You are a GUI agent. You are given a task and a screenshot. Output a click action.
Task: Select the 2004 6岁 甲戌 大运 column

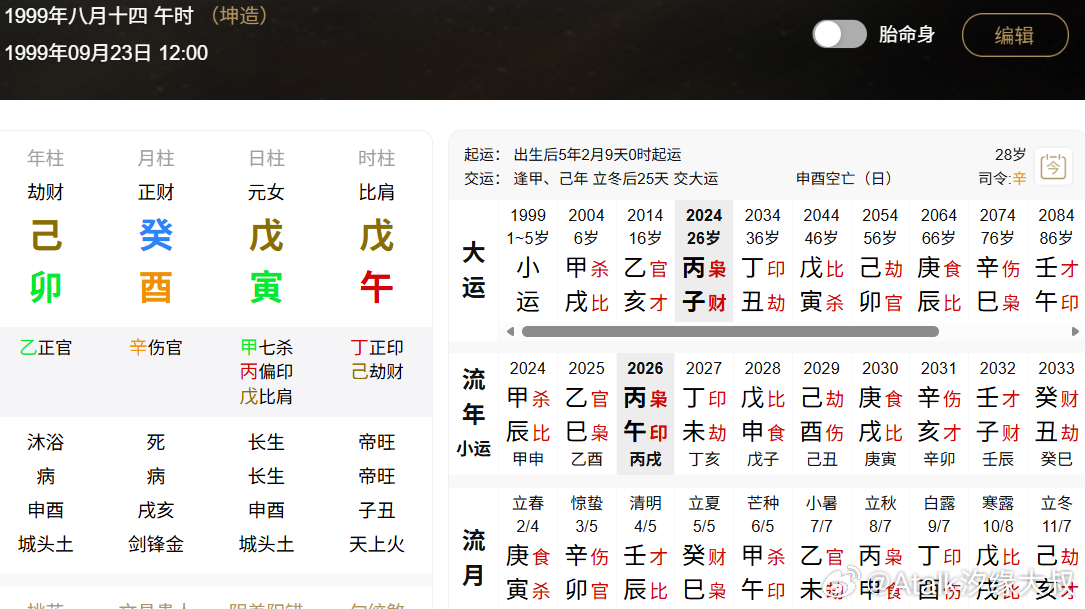click(586, 261)
